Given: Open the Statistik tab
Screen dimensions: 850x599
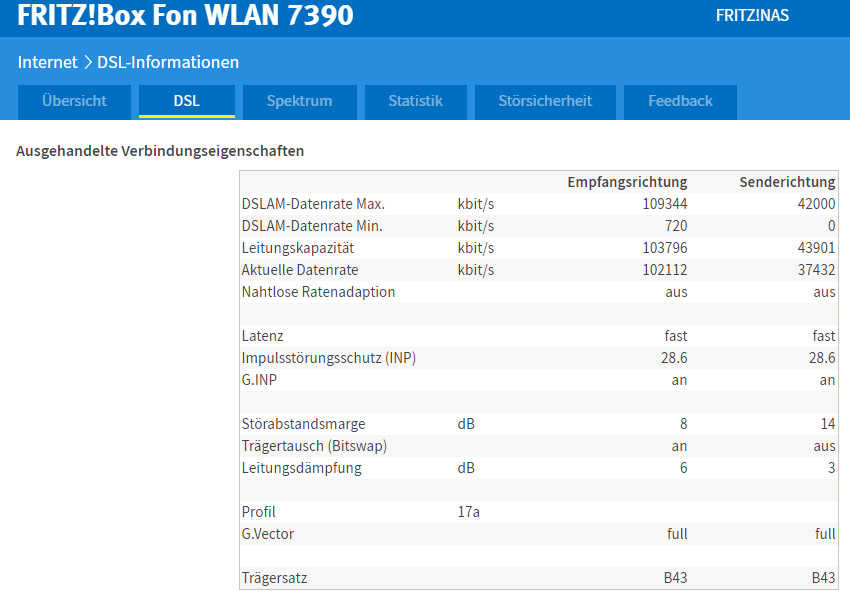Looking at the screenshot, I should (415, 101).
